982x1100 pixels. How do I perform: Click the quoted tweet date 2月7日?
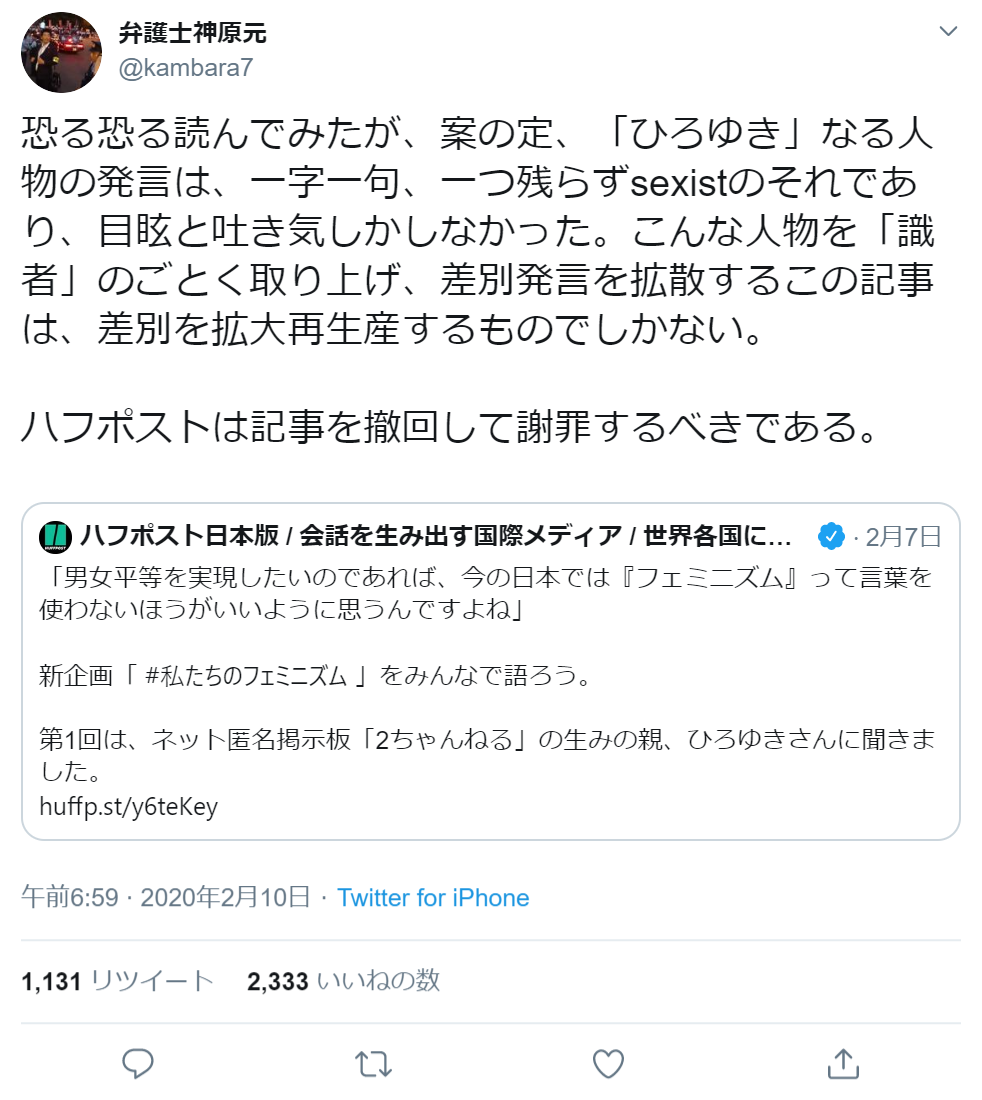pyautogui.click(x=903, y=537)
